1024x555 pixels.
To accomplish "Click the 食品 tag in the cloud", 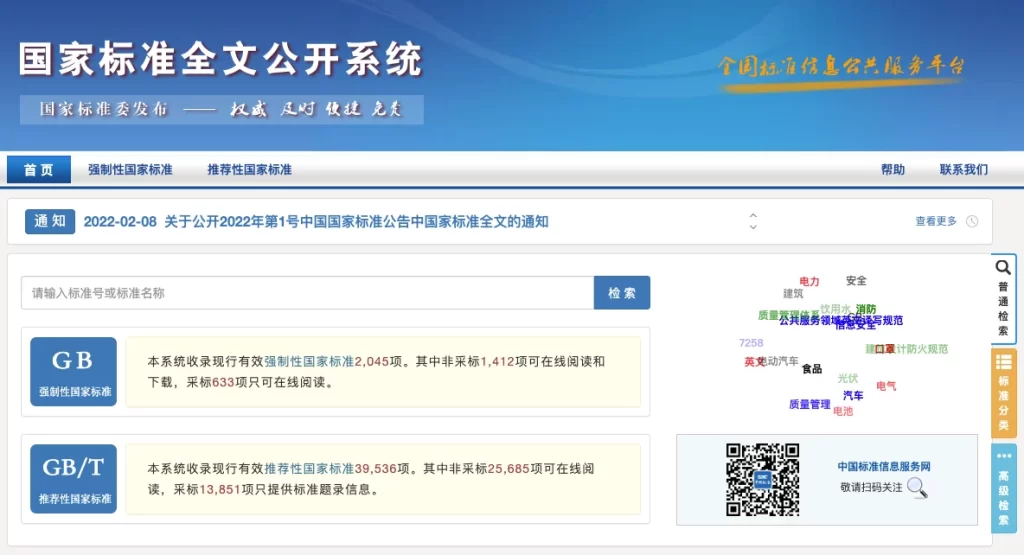I will [812, 369].
